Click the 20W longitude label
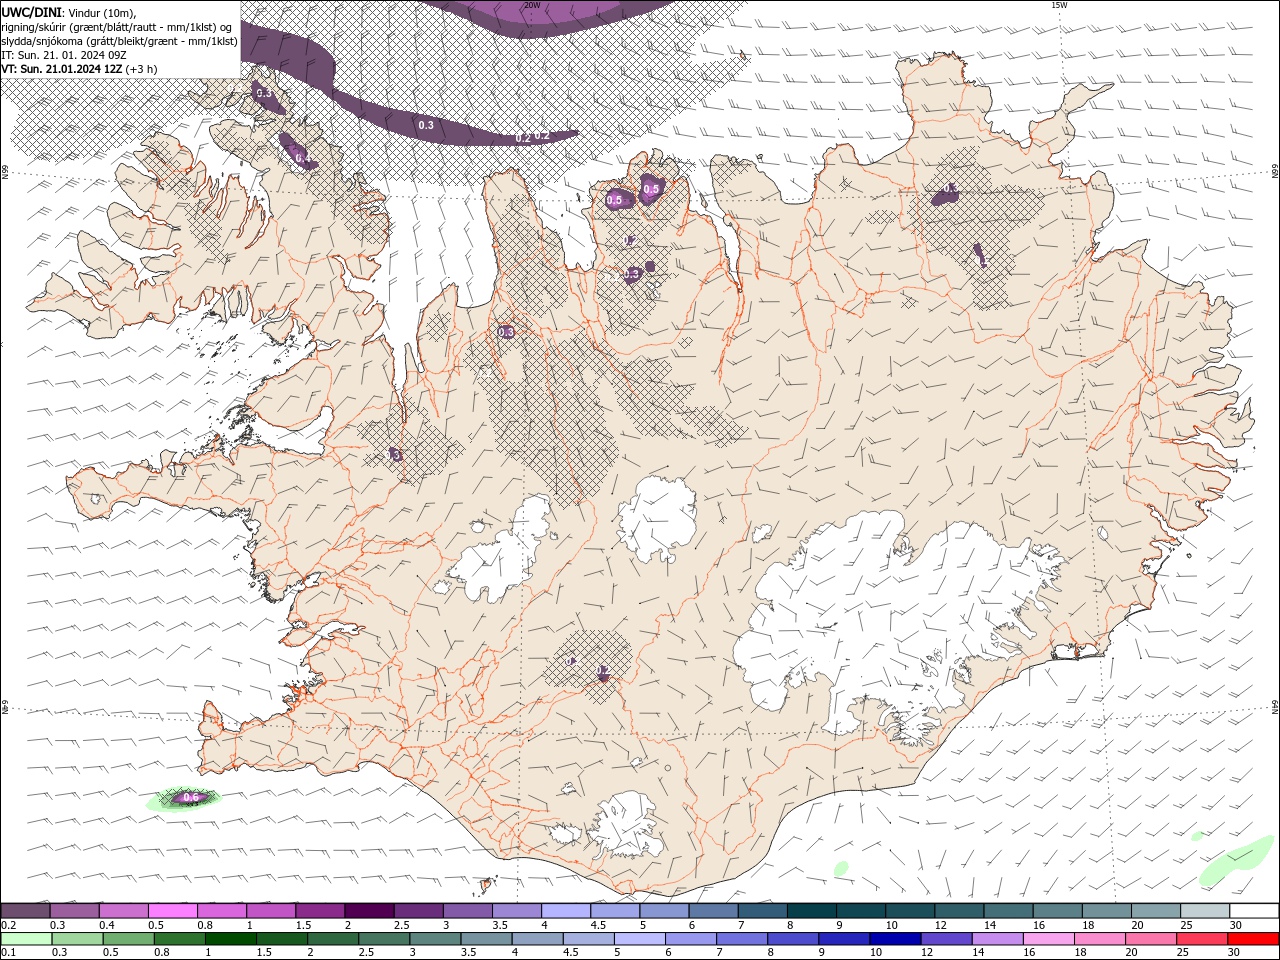Image resolution: width=1280 pixels, height=960 pixels. 532,5
